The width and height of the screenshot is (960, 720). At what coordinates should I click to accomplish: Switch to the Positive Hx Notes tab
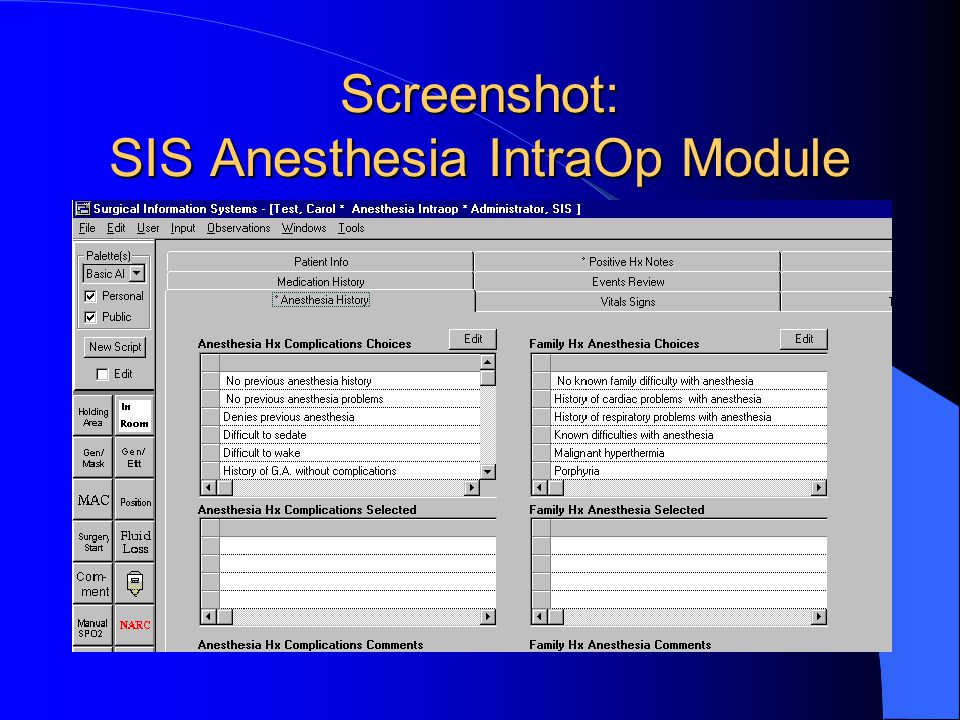pos(627,262)
